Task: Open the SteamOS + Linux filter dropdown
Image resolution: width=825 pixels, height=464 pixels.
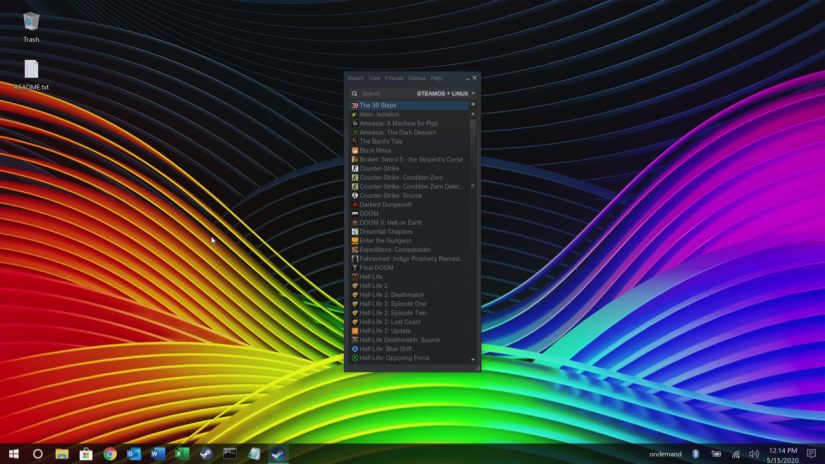Action: (445, 93)
